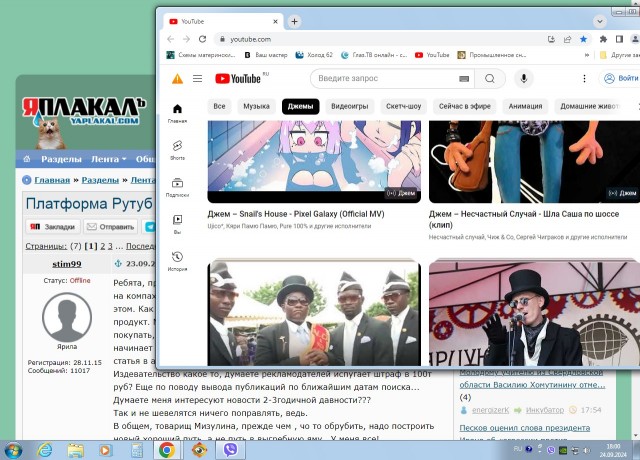This screenshot has width=640, height=460.
Task: Open 'Холод 62' bookmark
Action: click(x=314, y=55)
